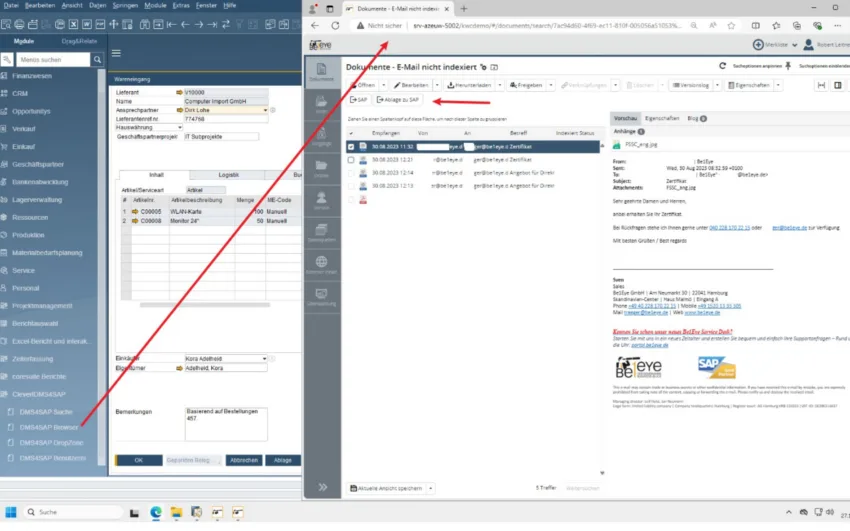
Task: Click the Windows Start button
Action: [11, 512]
